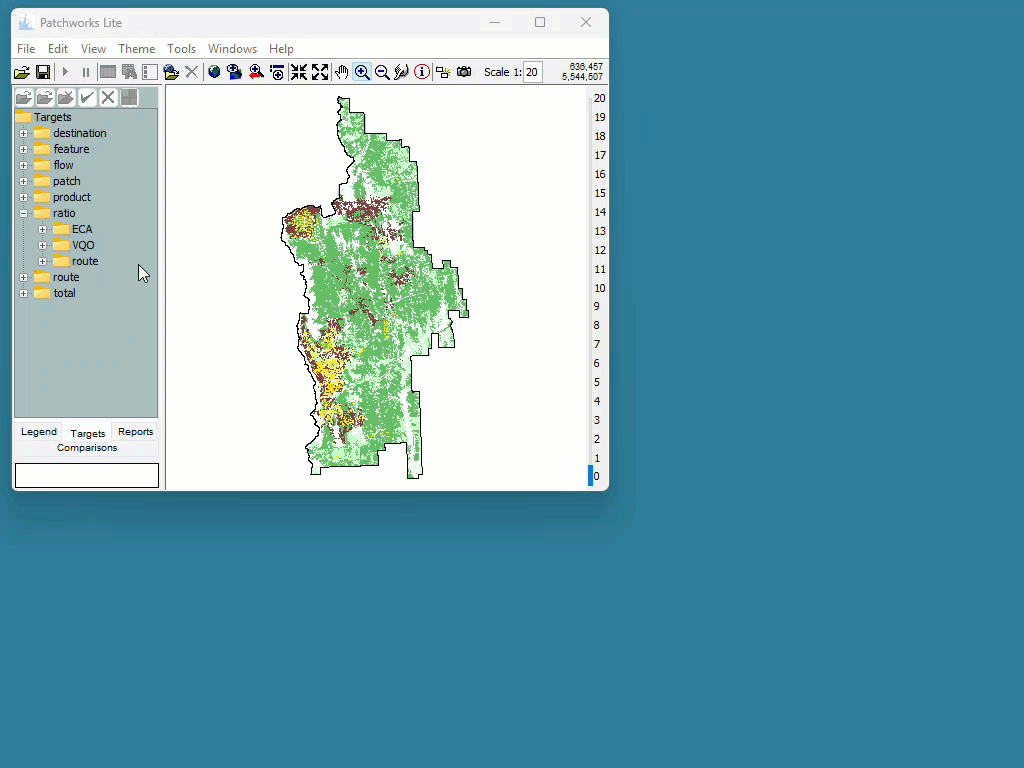Screen dimensions: 1024x768
Task: Select the VQO tree item label
Action: [83, 245]
